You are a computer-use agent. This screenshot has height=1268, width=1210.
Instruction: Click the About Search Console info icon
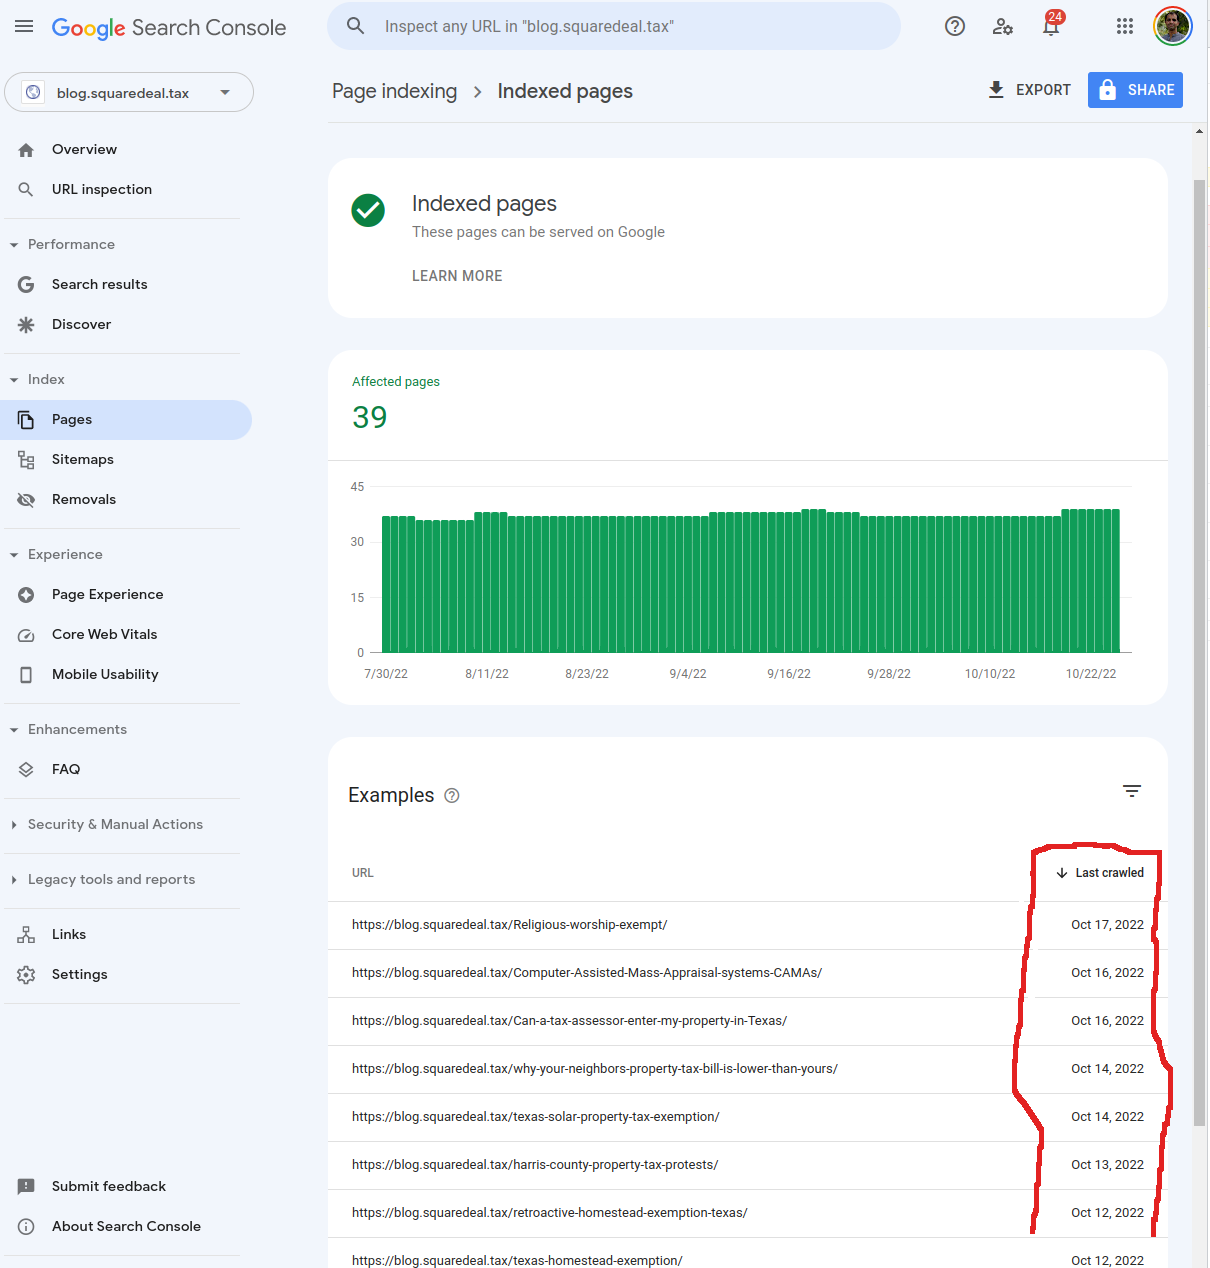pyautogui.click(x=26, y=1227)
